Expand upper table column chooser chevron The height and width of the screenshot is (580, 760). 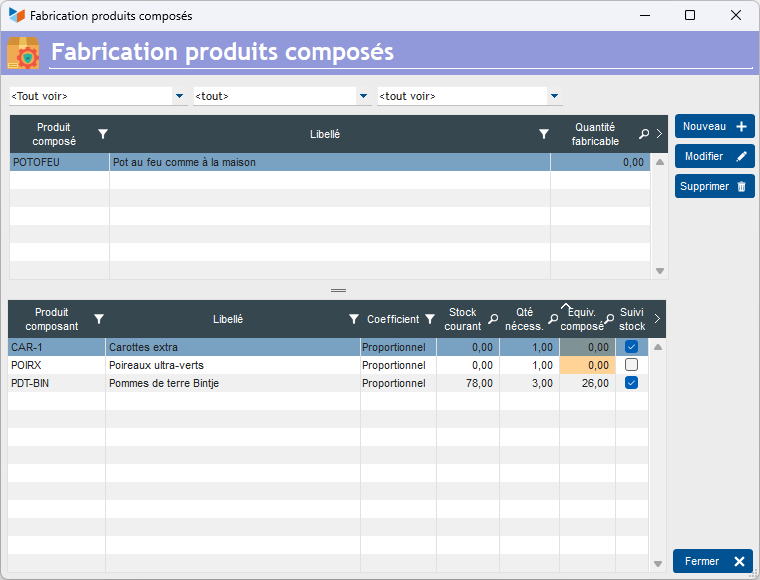click(x=659, y=134)
